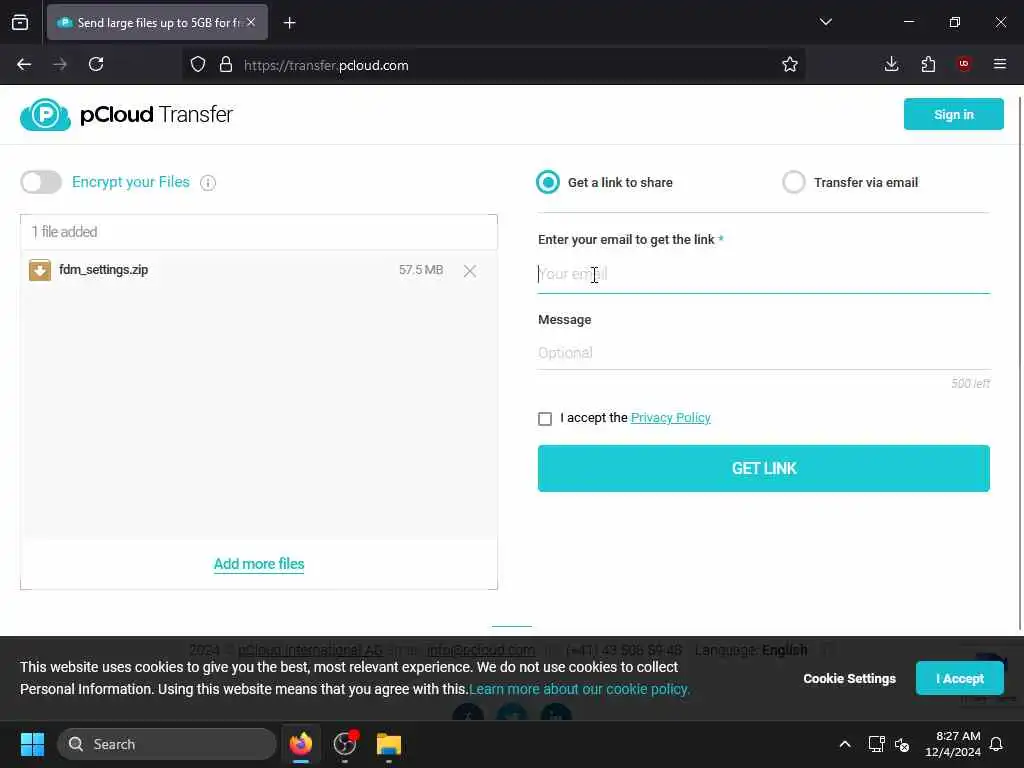Toggle the Encrypt your Files switch

click(x=41, y=182)
